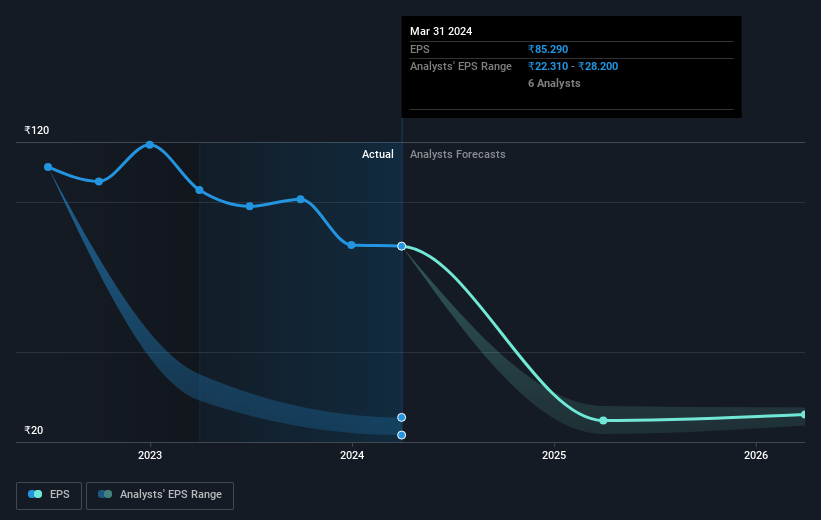Click the small EPS bump point before 2024
Image resolution: width=821 pixels, height=520 pixels.
[301, 199]
